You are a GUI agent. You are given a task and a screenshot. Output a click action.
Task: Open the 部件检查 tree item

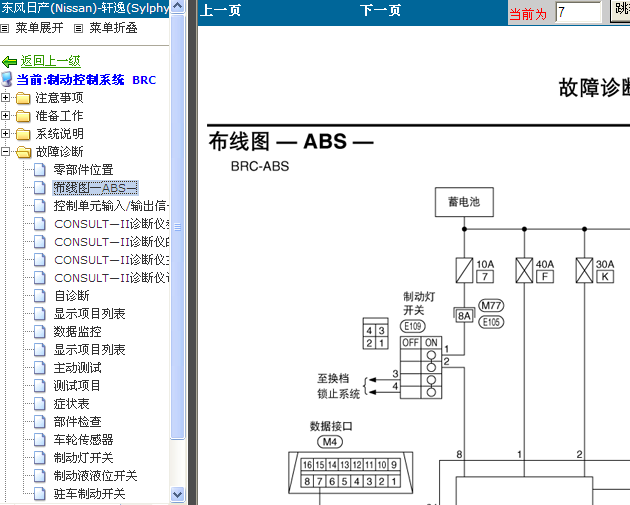[78, 422]
